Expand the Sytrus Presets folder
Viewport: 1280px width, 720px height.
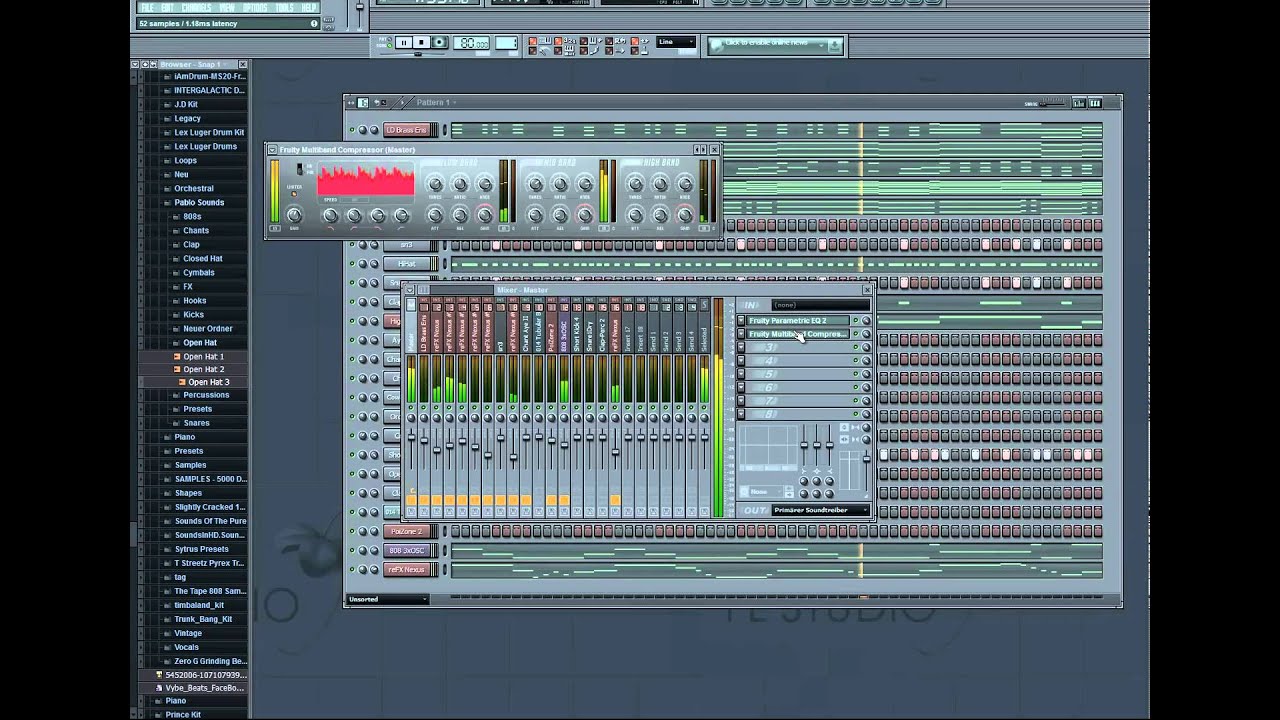(x=201, y=549)
